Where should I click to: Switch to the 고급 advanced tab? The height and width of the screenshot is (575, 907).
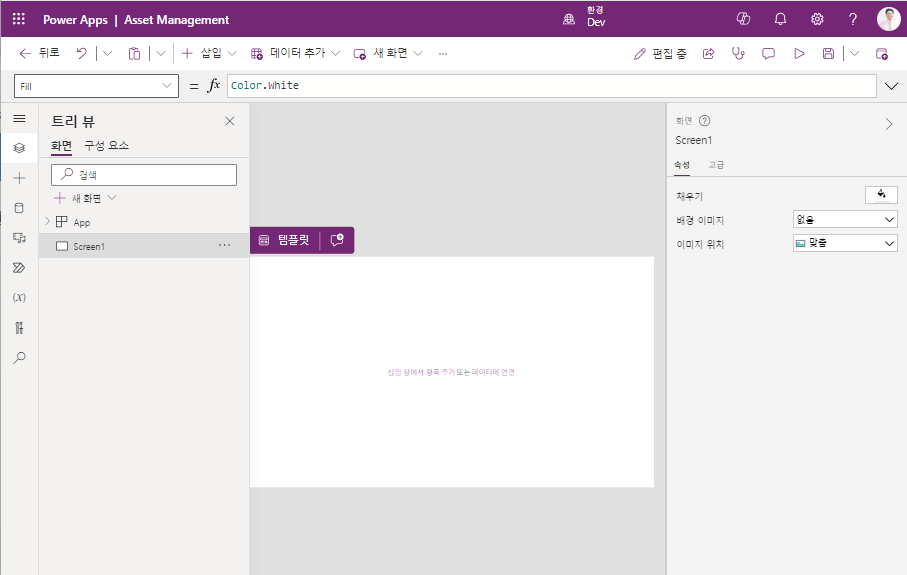click(x=716, y=165)
